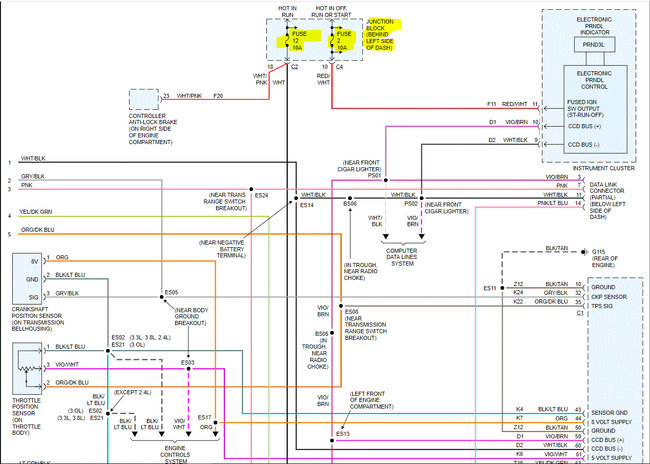Click the highlighted FUSE 2 10A label
This screenshot has height=464, width=650.
click(x=344, y=41)
